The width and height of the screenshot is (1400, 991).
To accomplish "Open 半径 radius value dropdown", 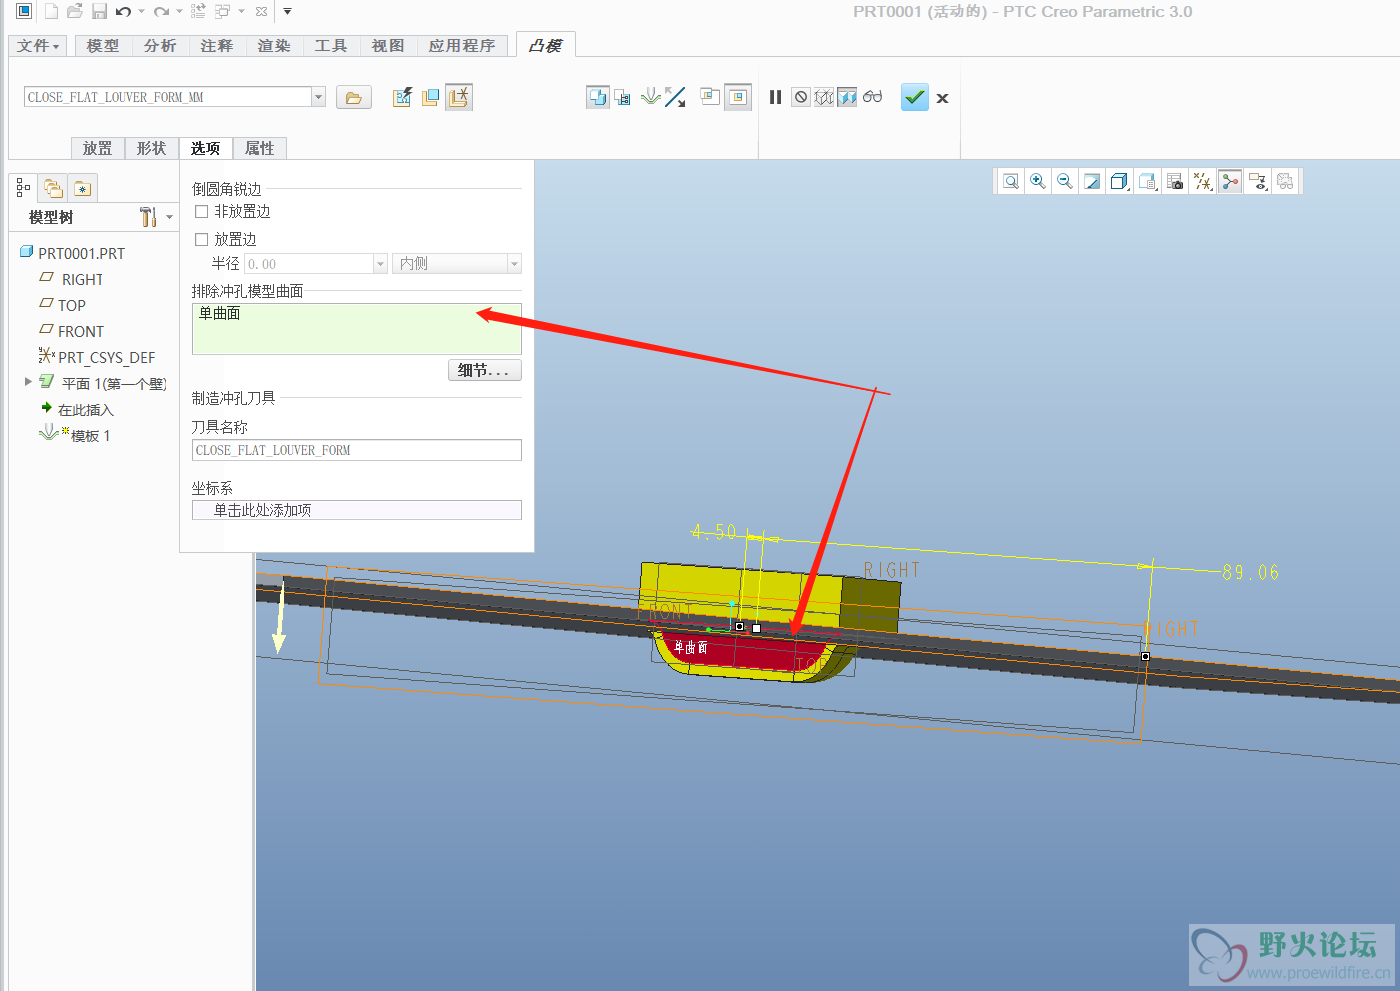I will tap(380, 264).
